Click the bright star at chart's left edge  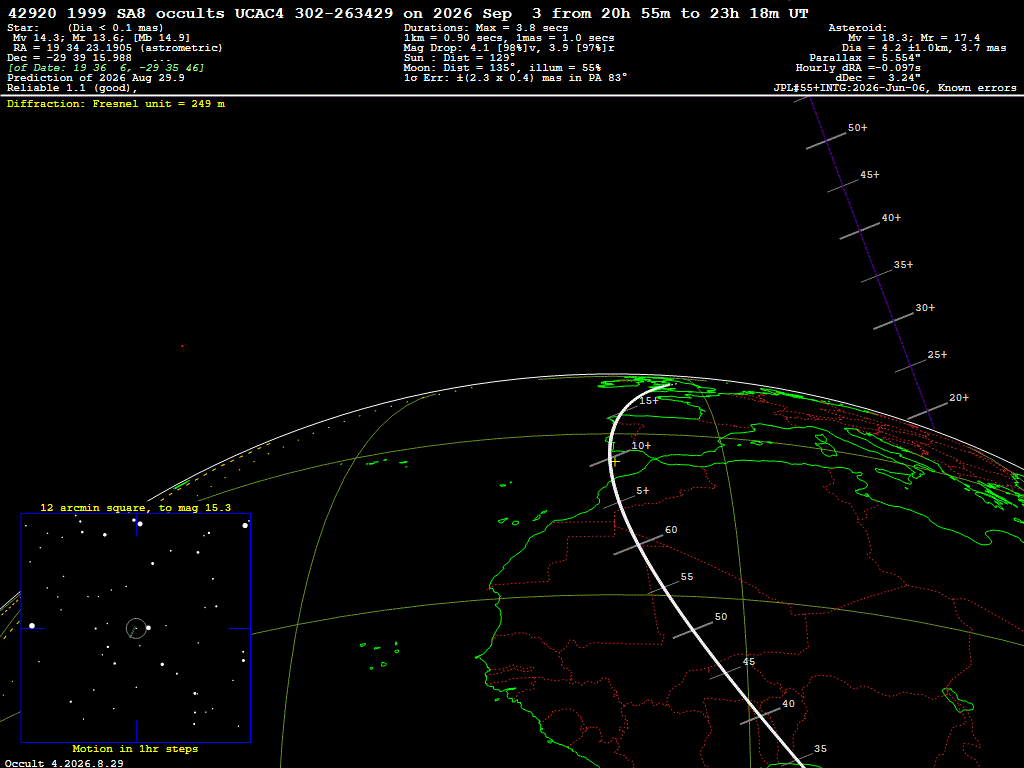(32, 626)
